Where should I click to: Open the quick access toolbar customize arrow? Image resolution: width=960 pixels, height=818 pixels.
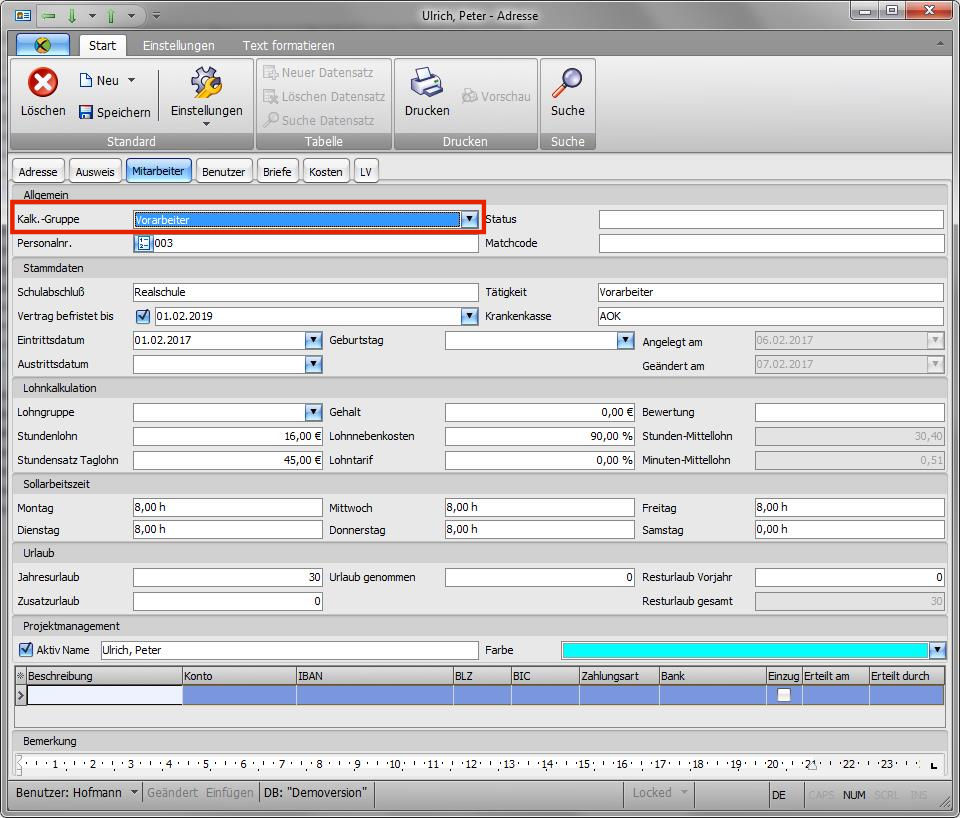click(156, 15)
